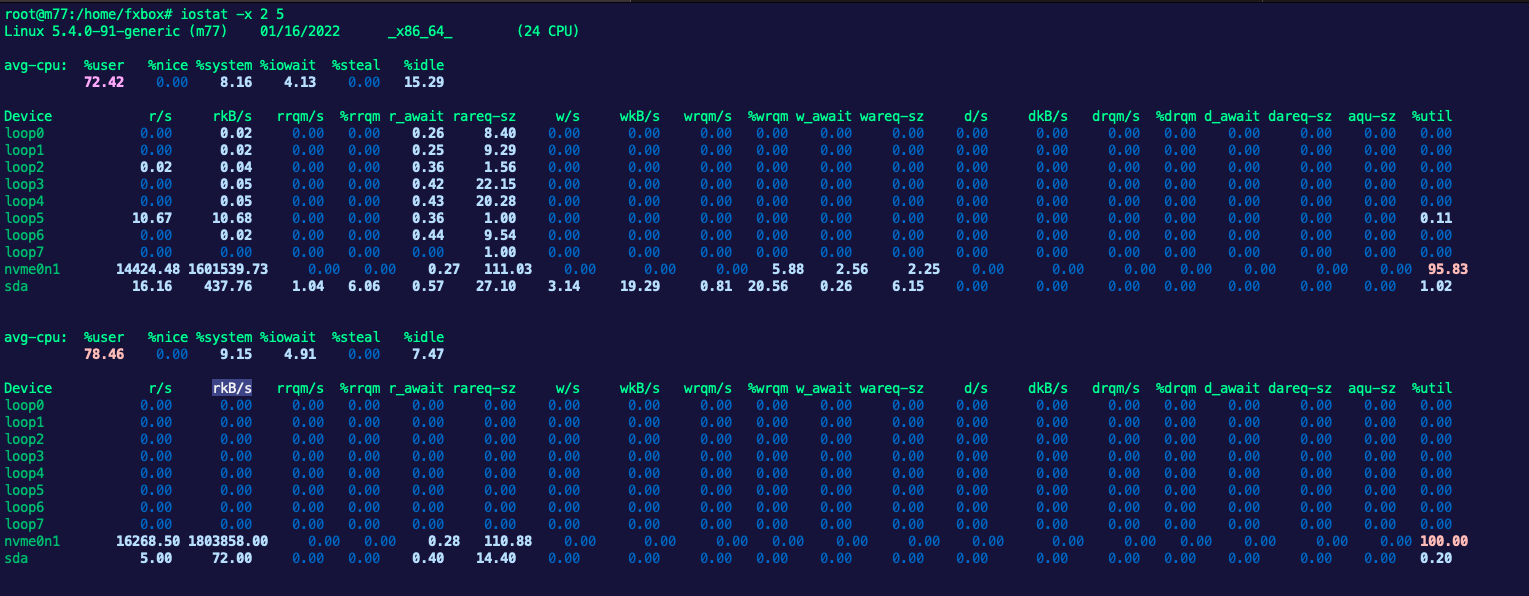Click the %util column header
1529x596 pixels.
(x=1433, y=115)
